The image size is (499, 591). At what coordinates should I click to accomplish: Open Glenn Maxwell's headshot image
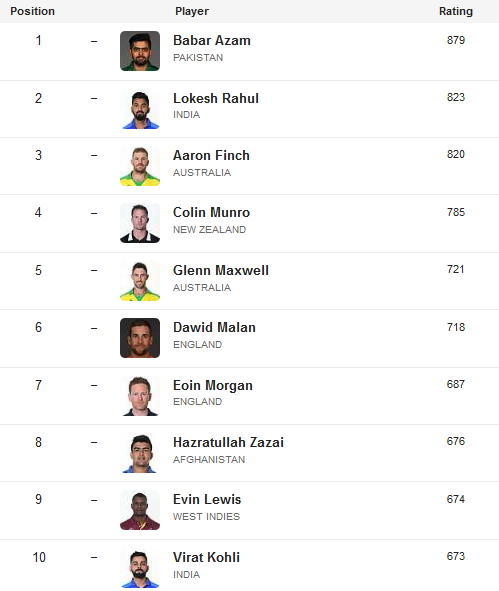click(x=140, y=281)
